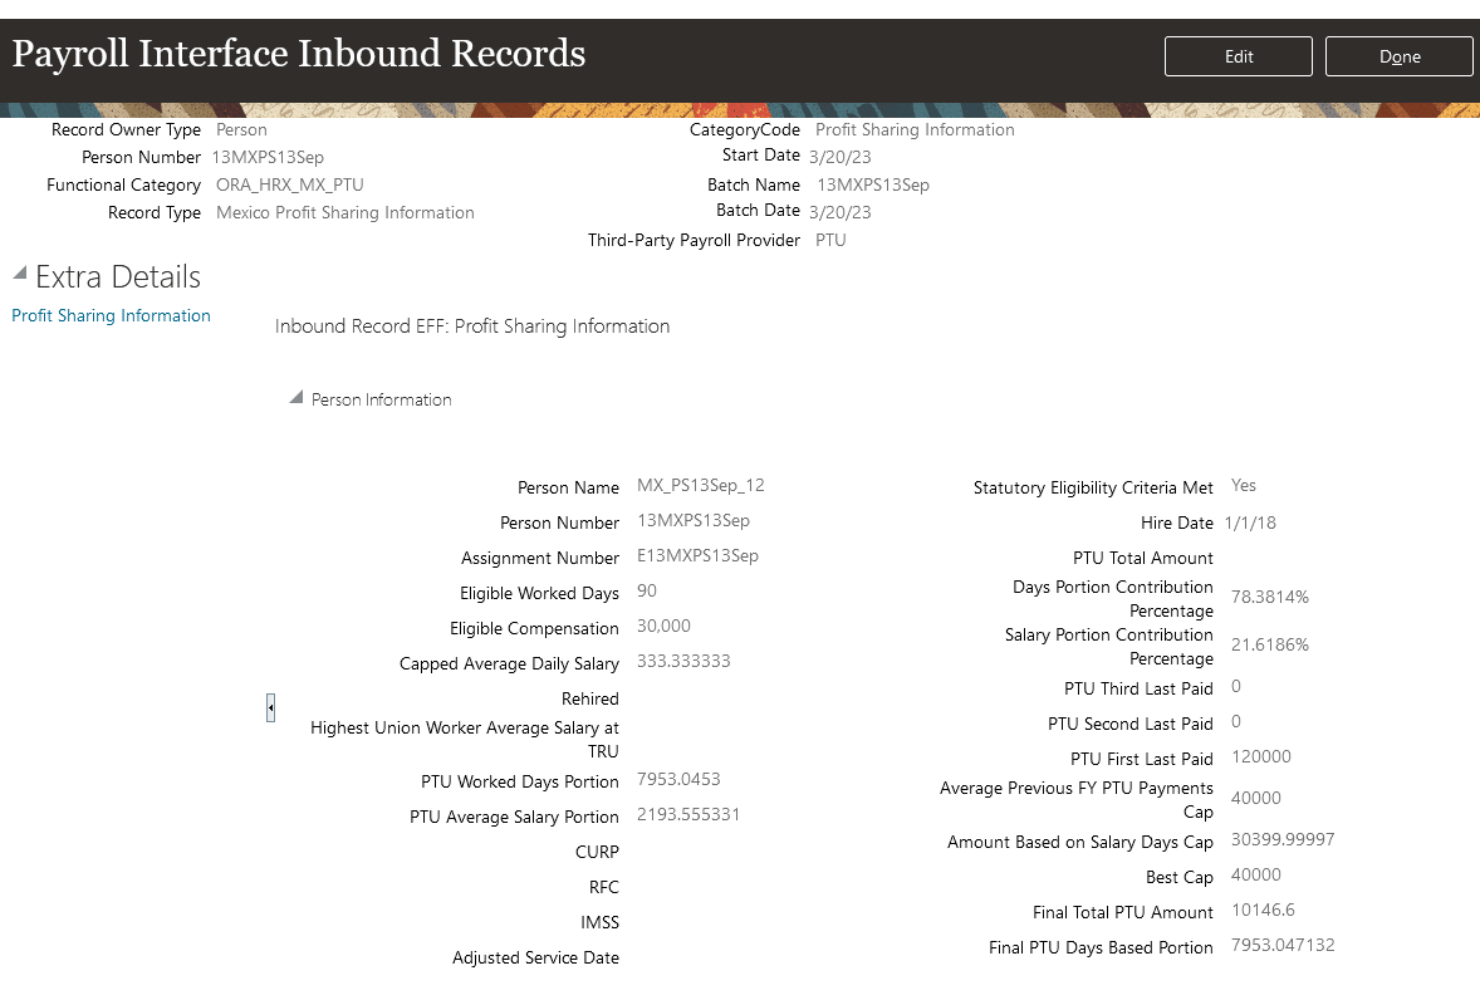Collapse the Person Information section
The width and height of the screenshot is (1480, 987).
coord(296,398)
